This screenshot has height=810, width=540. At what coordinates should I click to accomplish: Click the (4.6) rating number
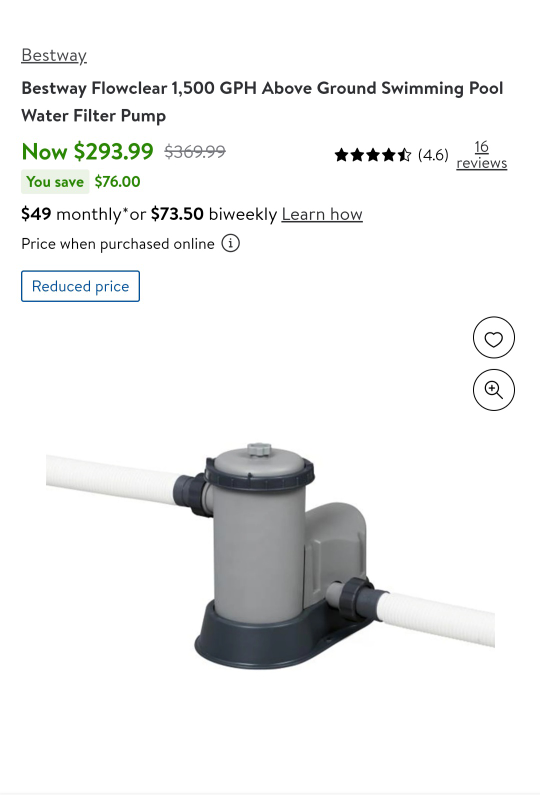[x=433, y=154]
